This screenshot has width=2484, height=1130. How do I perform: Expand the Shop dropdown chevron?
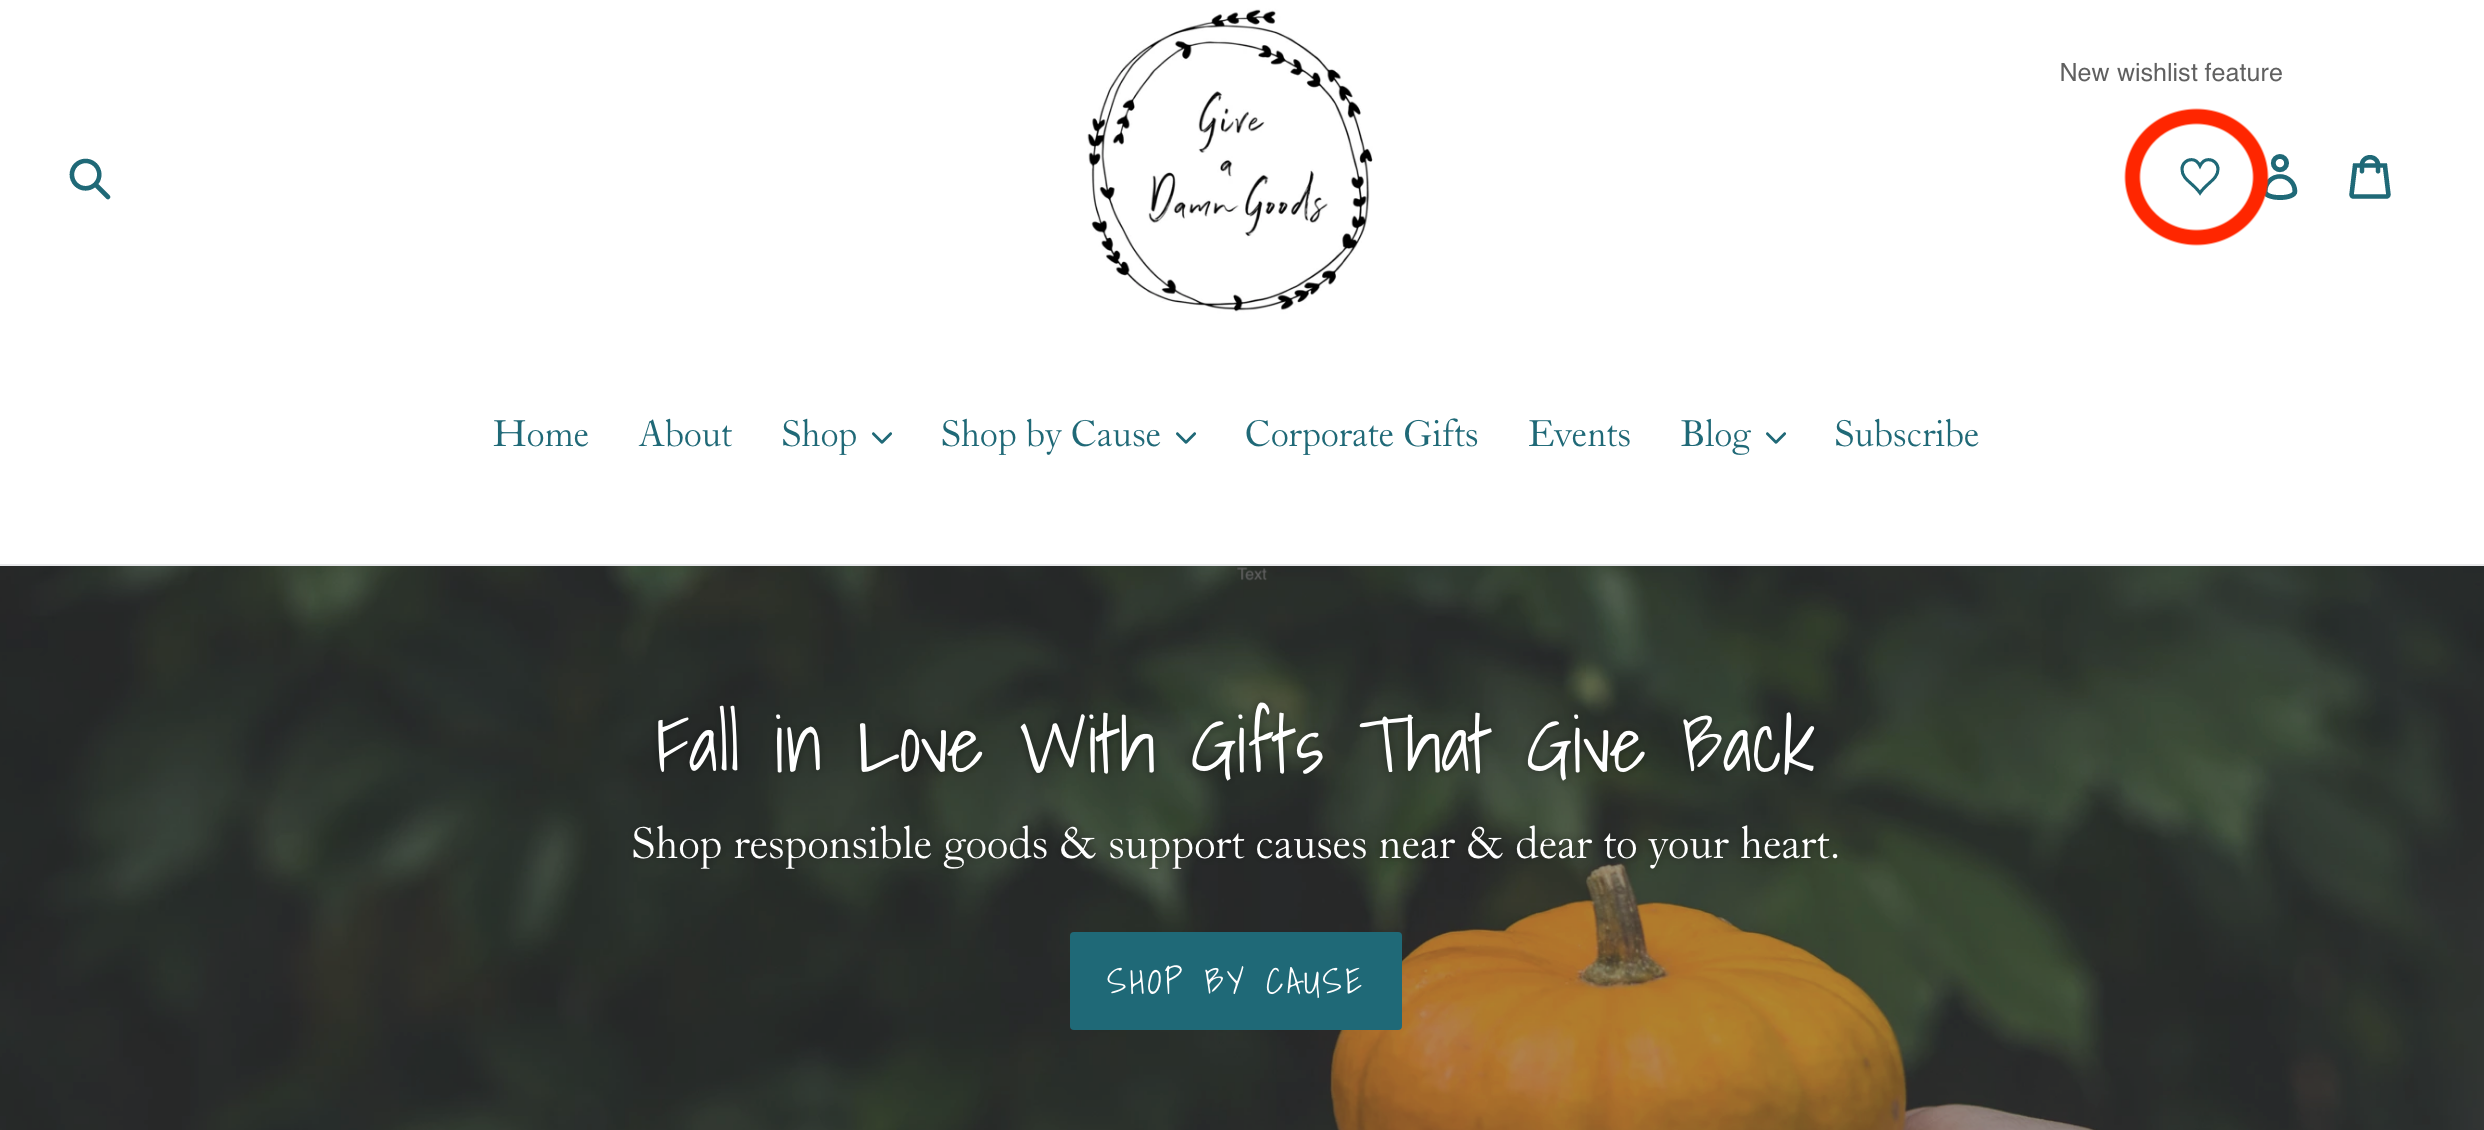point(882,437)
